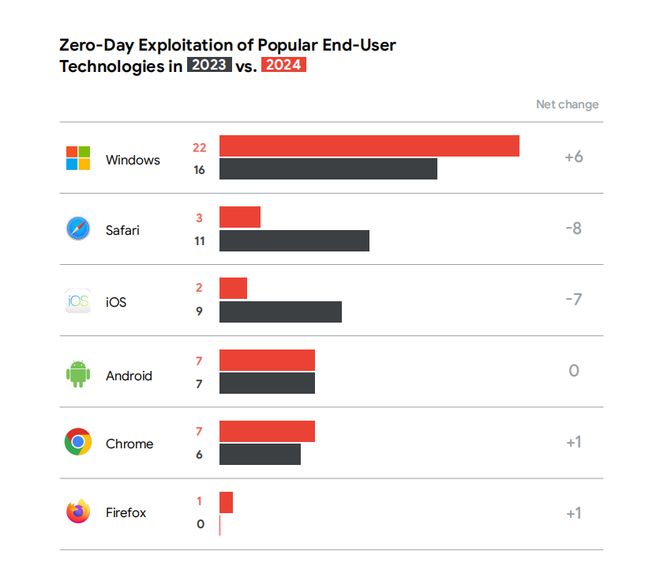Click the Windows logo icon
The height and width of the screenshot is (578, 660).
click(78, 158)
